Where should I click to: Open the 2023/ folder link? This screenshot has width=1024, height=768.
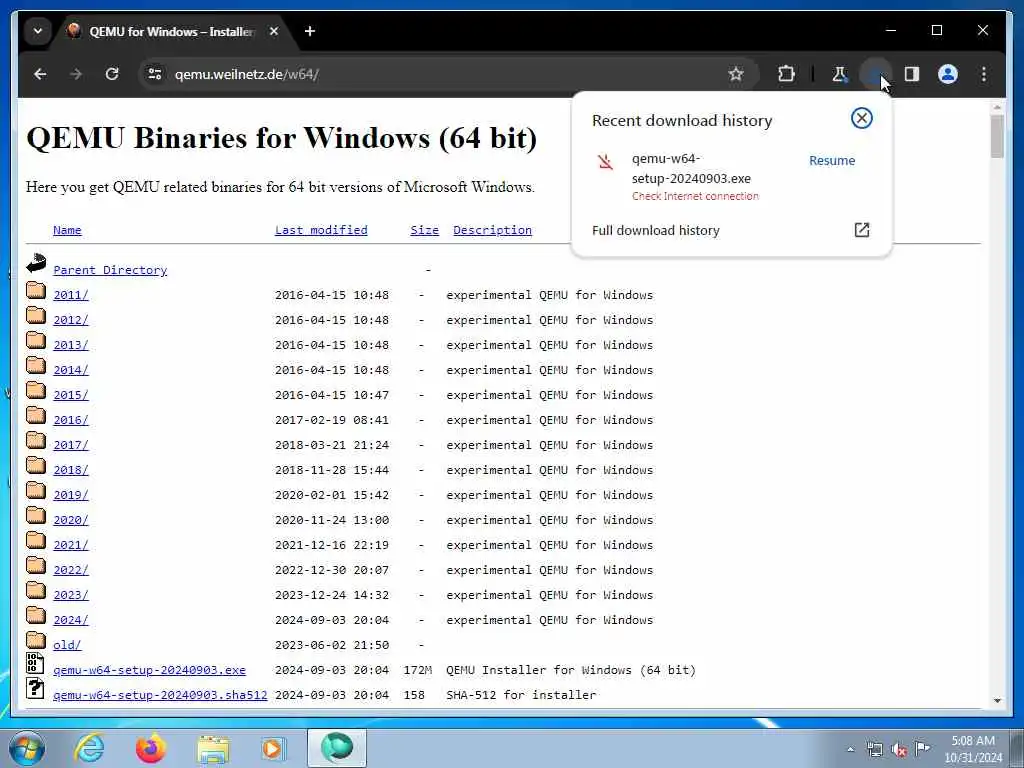[x=71, y=595]
